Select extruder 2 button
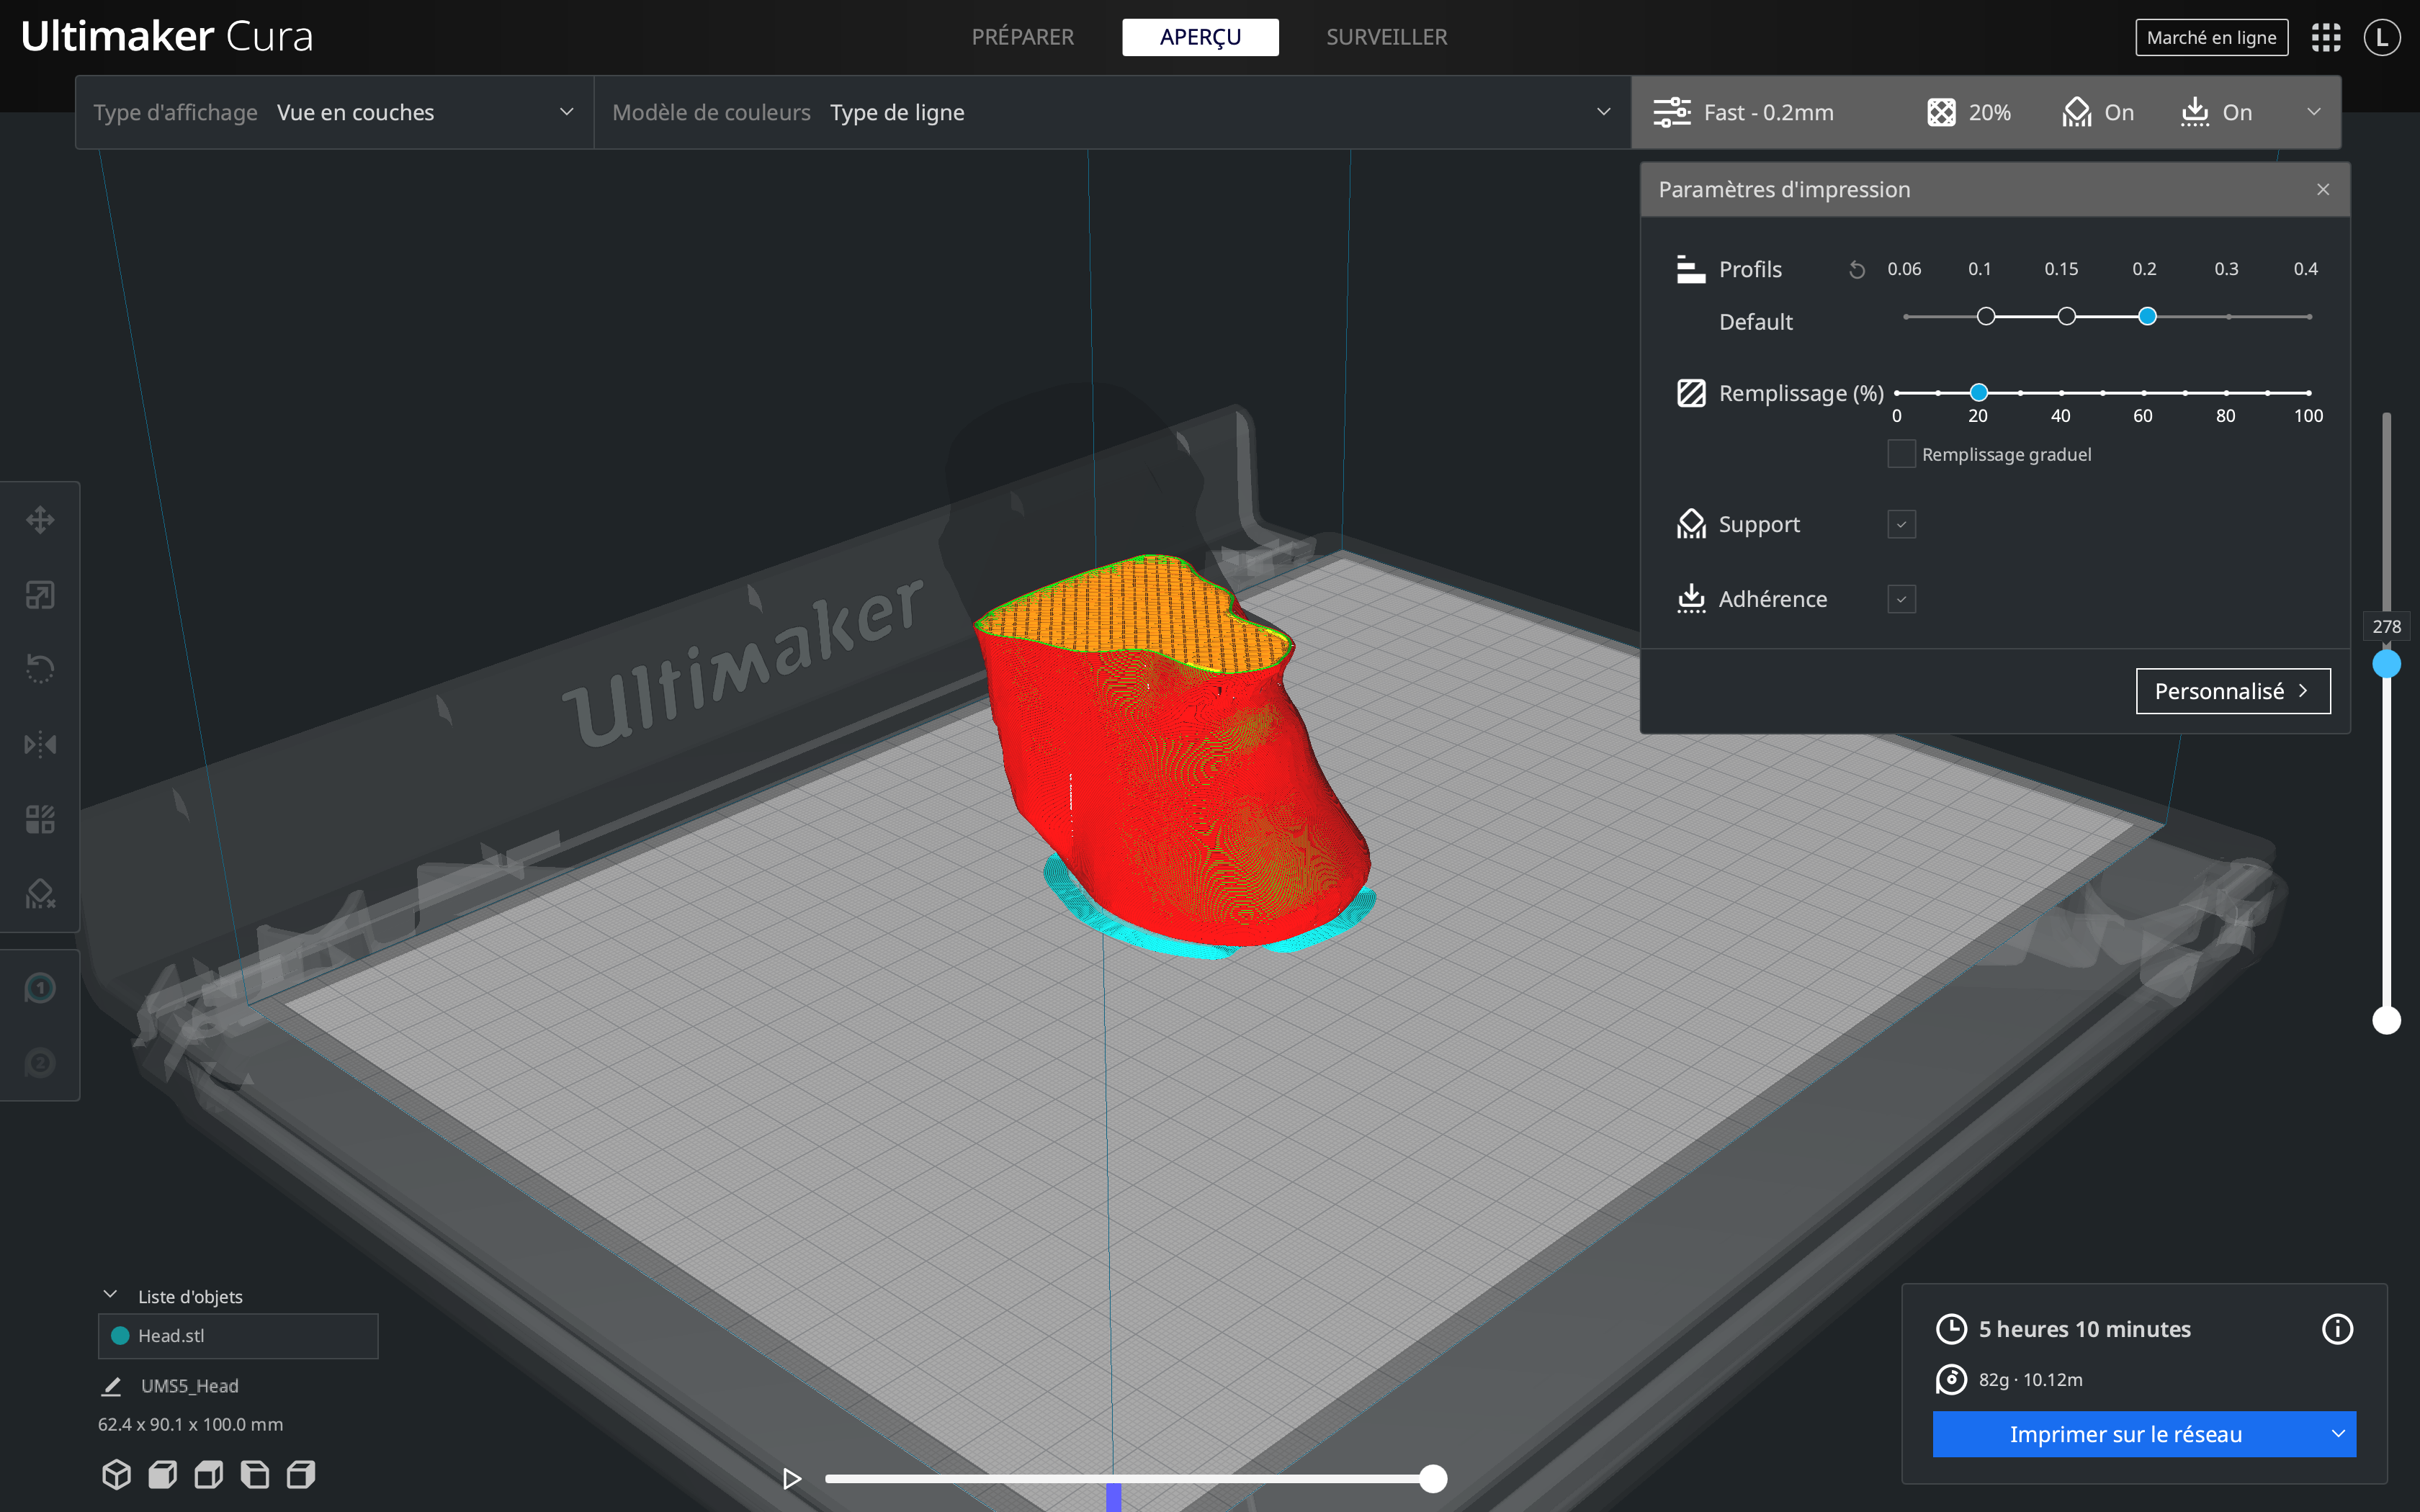The image size is (2420, 1512). pos(40,1063)
